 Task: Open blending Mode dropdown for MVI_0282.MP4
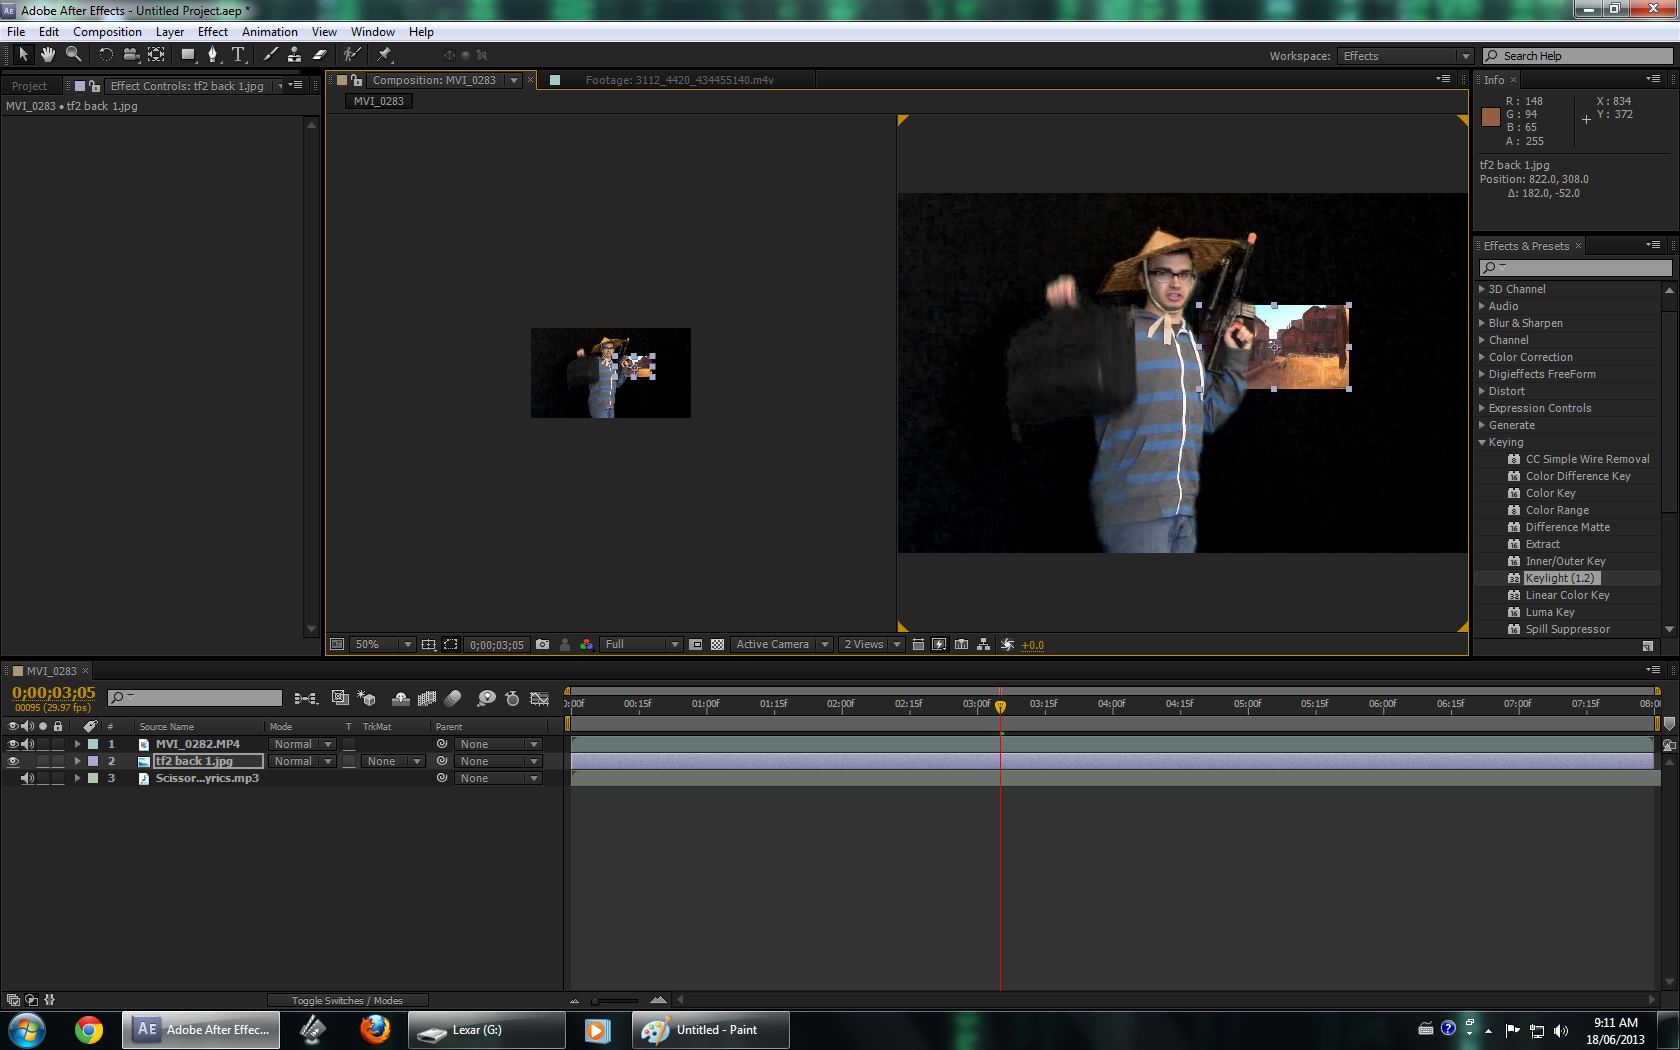(x=303, y=744)
